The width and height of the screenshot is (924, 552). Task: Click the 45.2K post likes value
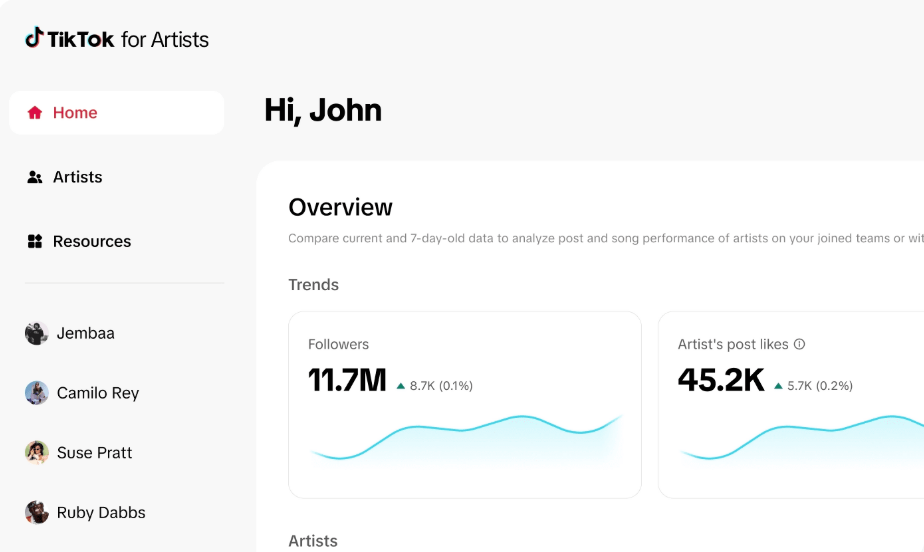pyautogui.click(x=721, y=380)
